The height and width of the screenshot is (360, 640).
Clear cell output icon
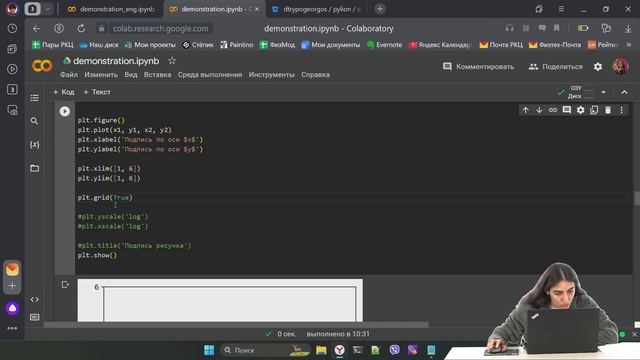(x=65, y=284)
